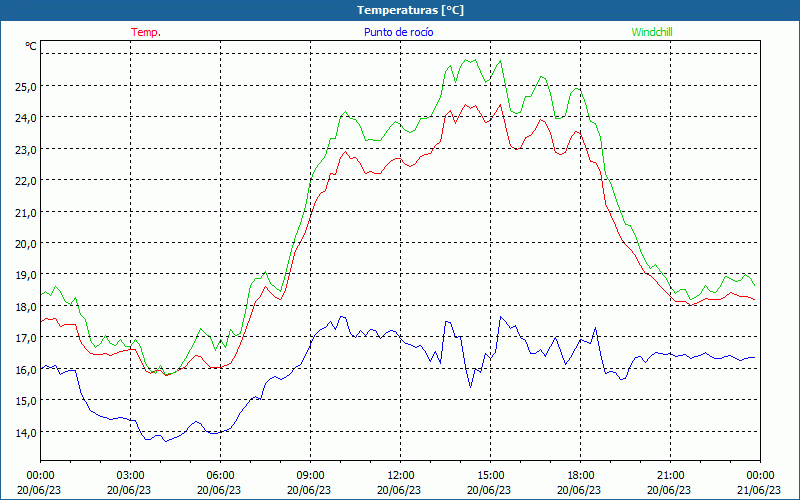Click the 15:00 time axis label
800x500 pixels.
pos(490,476)
